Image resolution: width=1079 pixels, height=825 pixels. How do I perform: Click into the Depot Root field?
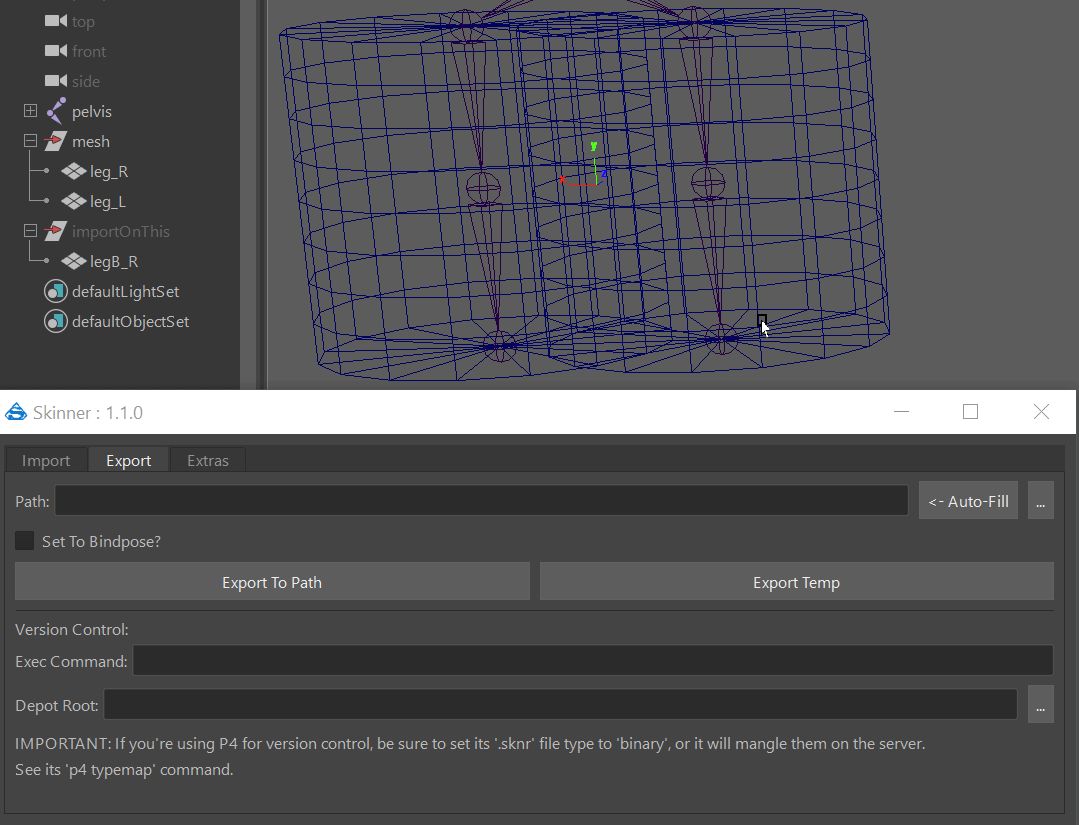click(560, 705)
